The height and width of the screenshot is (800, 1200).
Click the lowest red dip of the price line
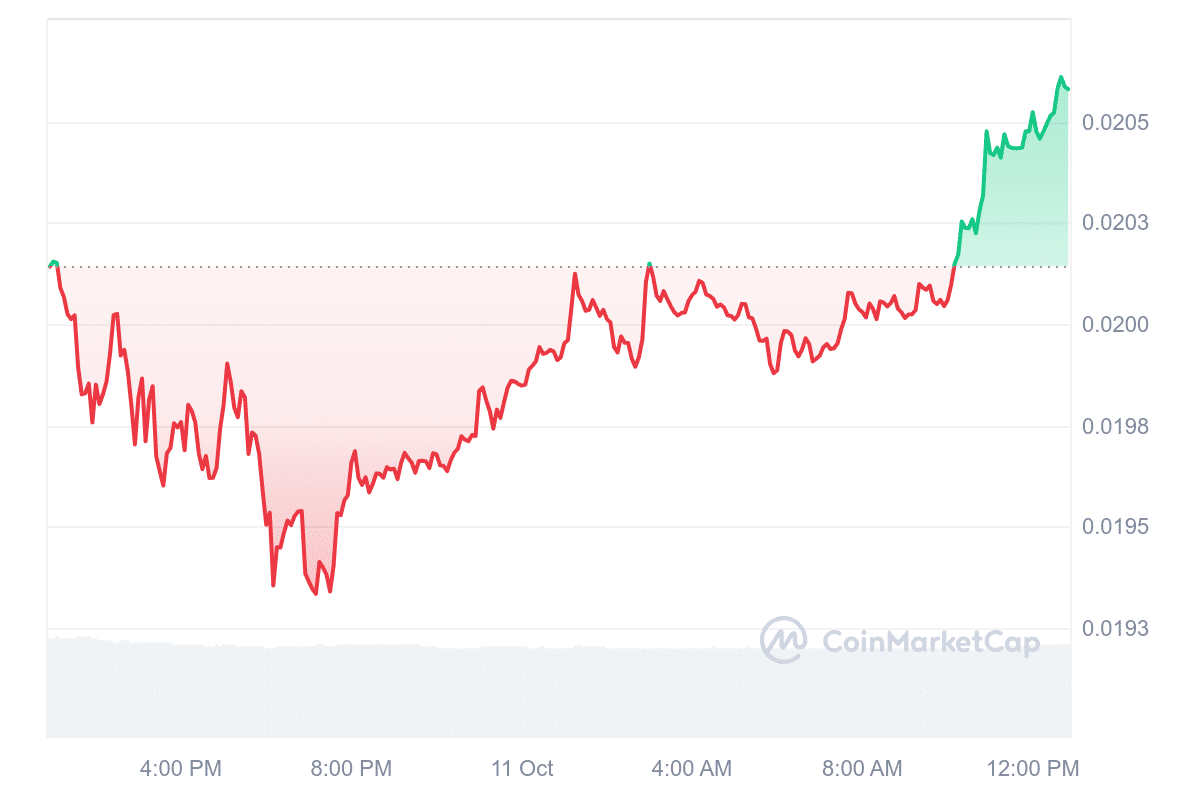tap(316, 594)
